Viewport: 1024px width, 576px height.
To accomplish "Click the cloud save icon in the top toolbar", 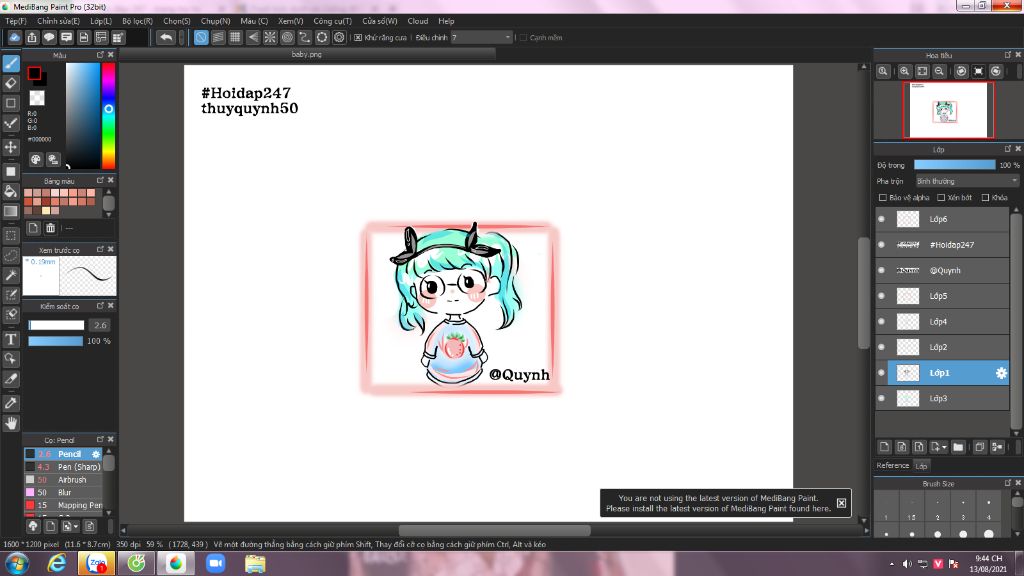I will pos(14,37).
